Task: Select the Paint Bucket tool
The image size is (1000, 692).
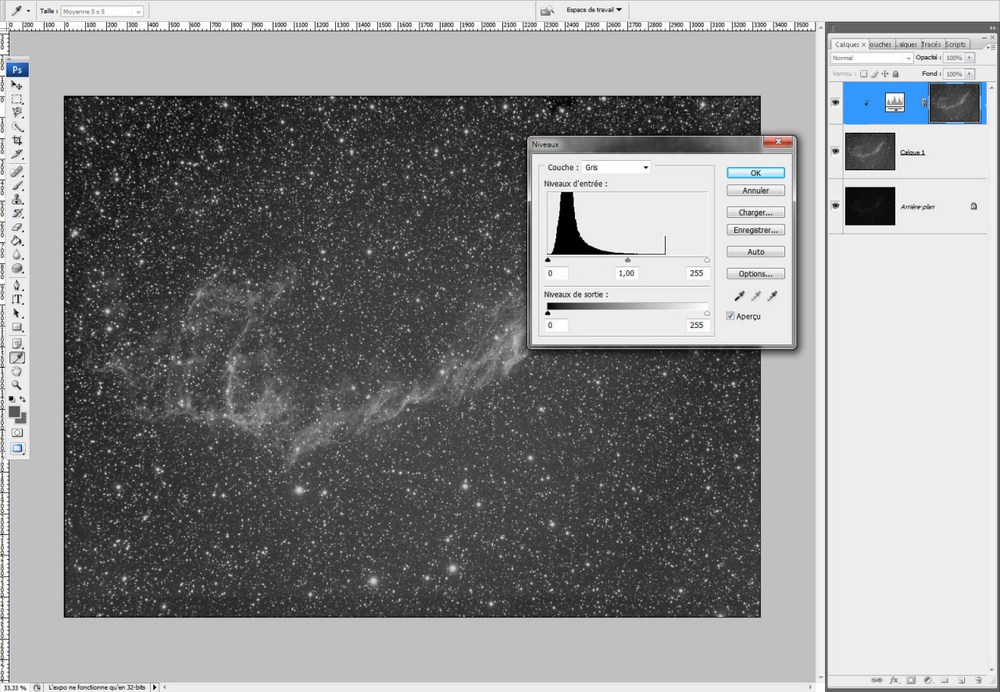Action: (x=17, y=240)
